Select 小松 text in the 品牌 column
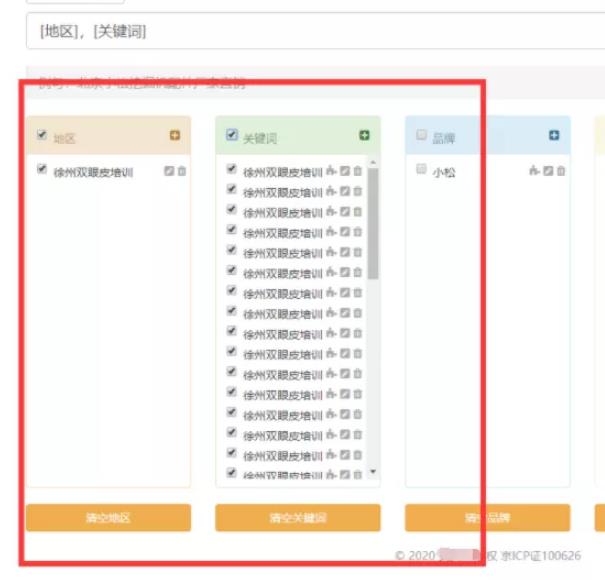Image resolution: width=605 pixels, height=580 pixels. (444, 172)
